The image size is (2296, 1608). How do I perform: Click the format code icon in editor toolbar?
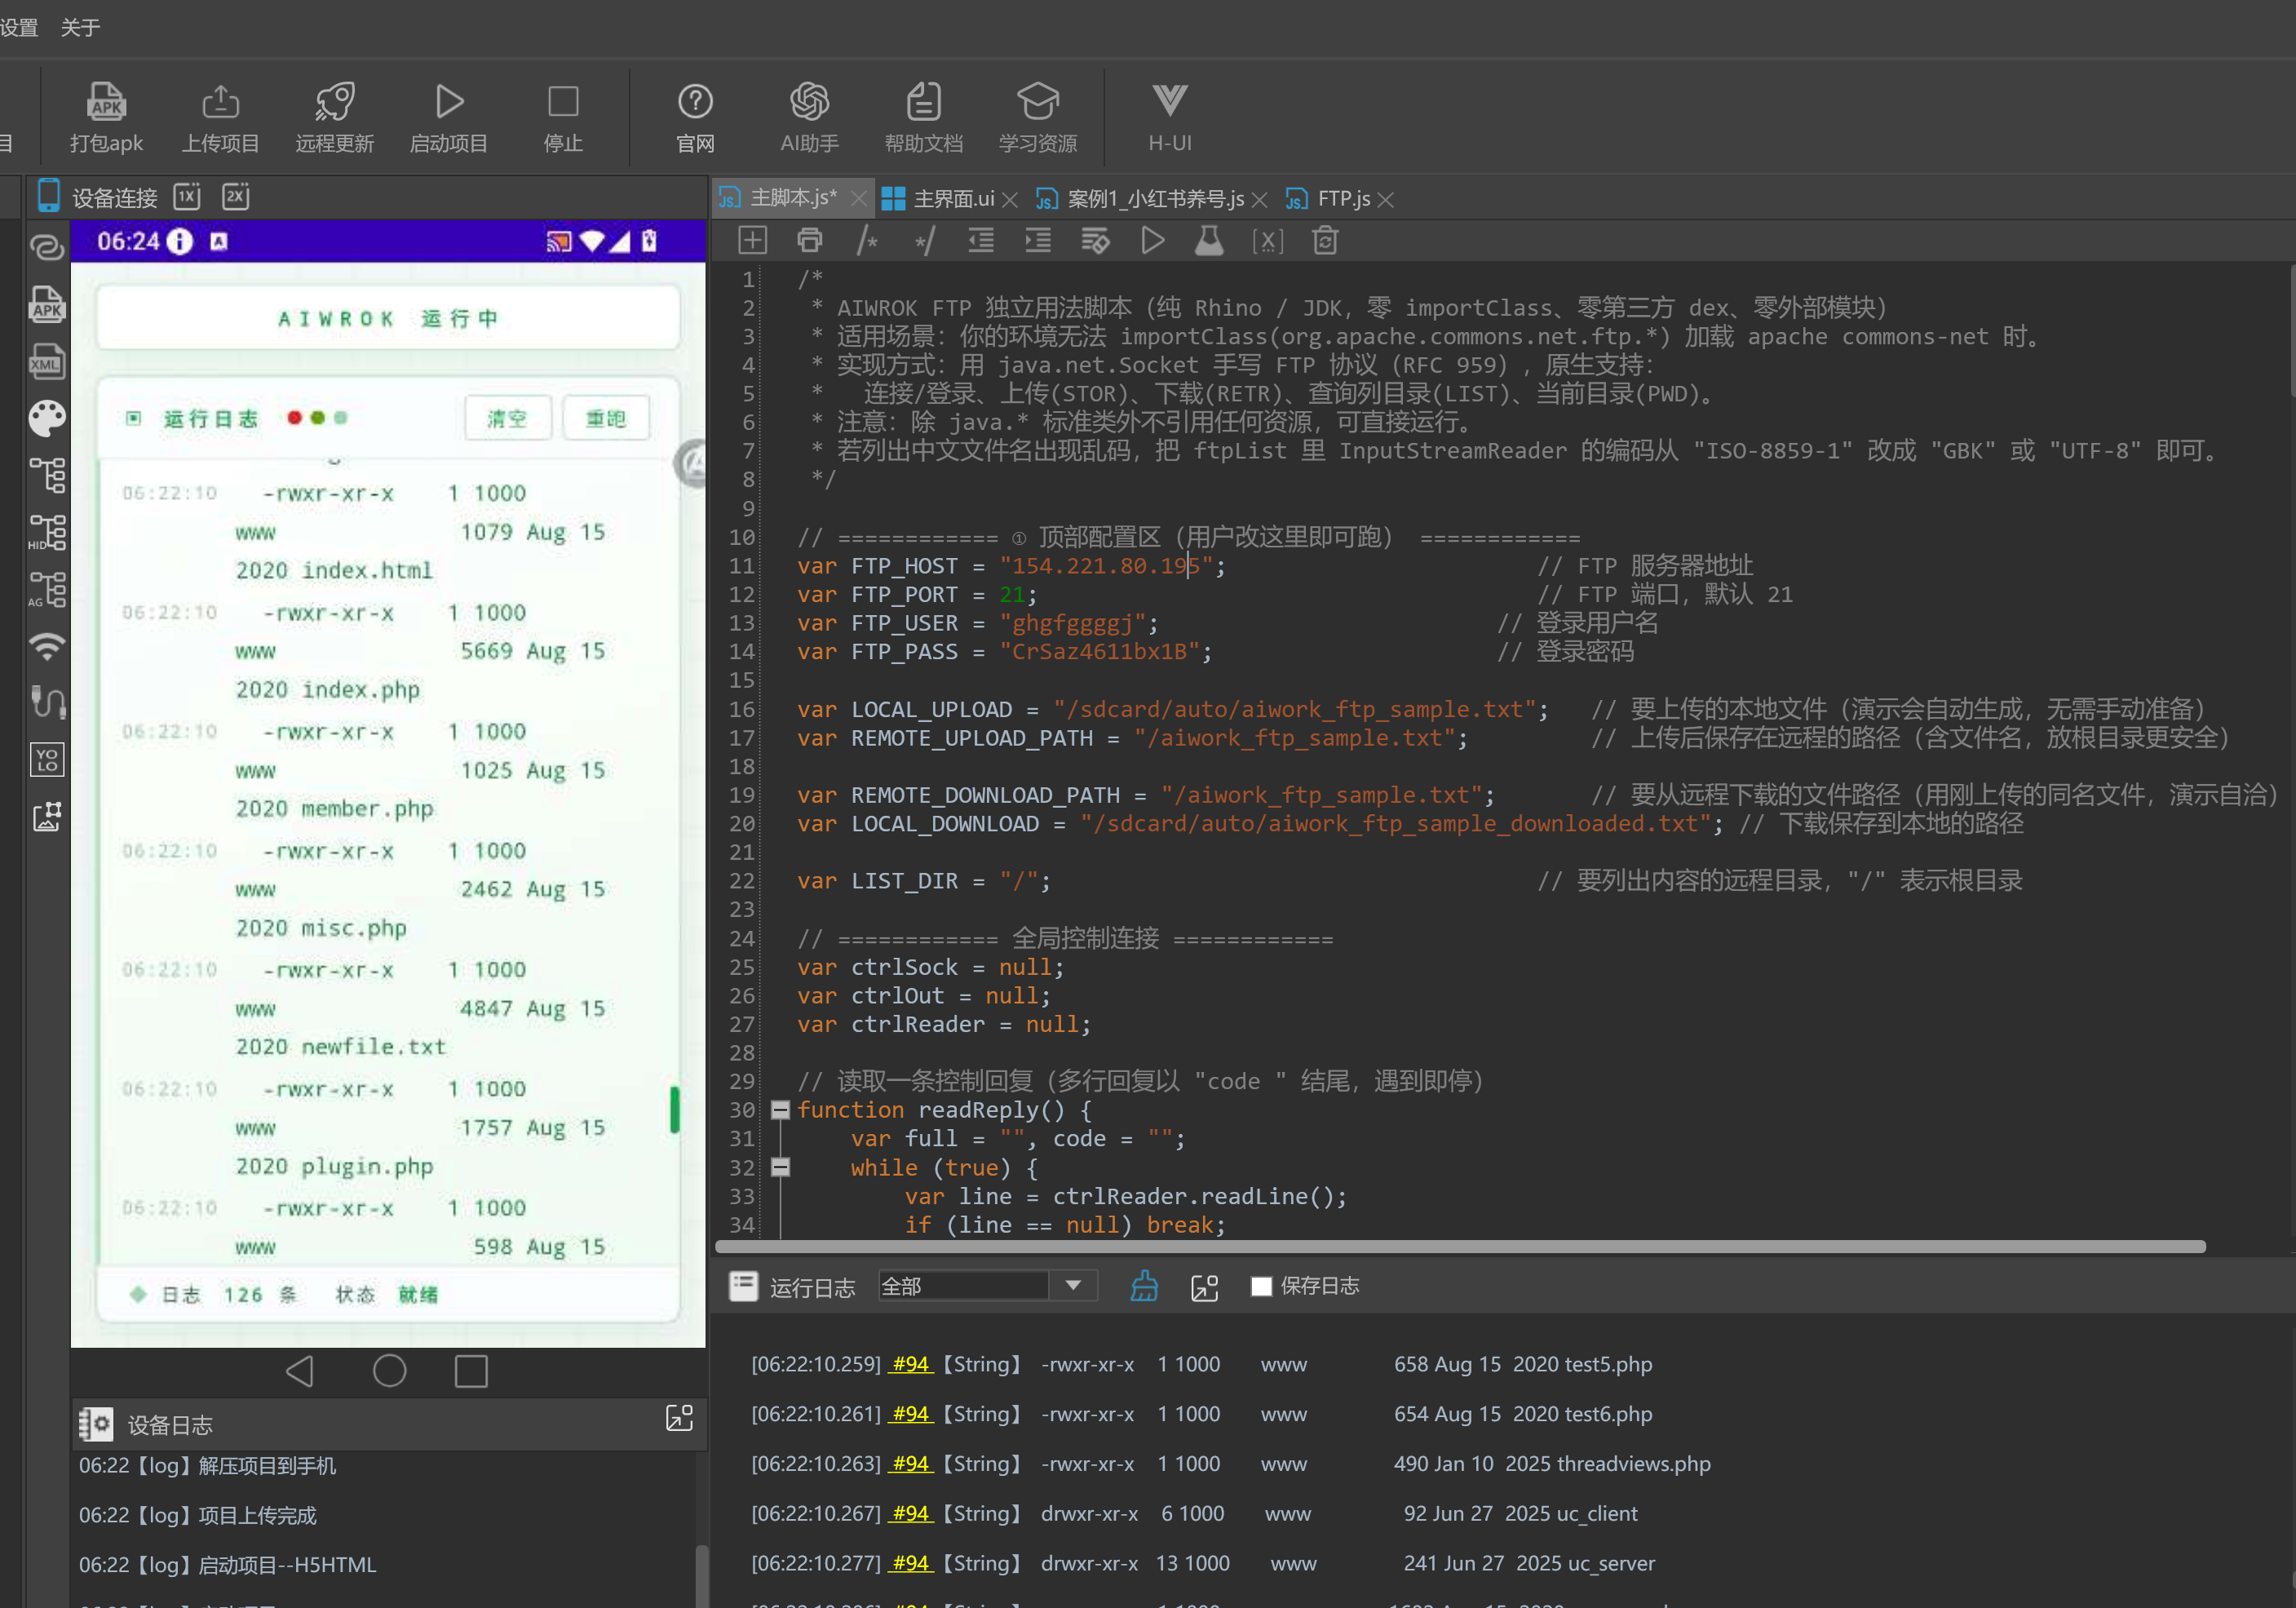click(1095, 240)
